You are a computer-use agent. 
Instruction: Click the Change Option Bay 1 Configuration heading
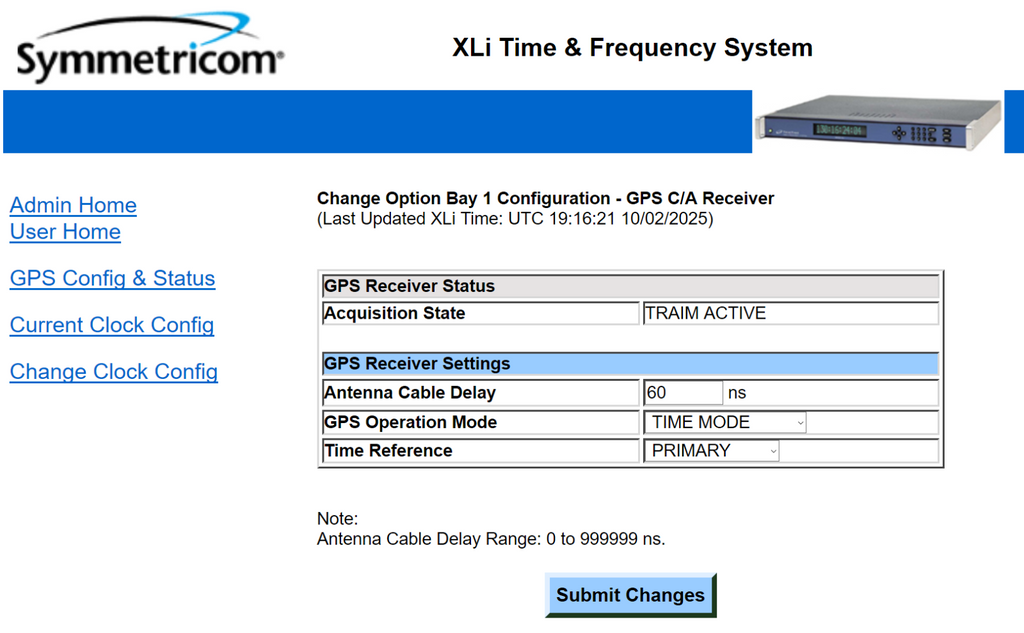click(545, 198)
